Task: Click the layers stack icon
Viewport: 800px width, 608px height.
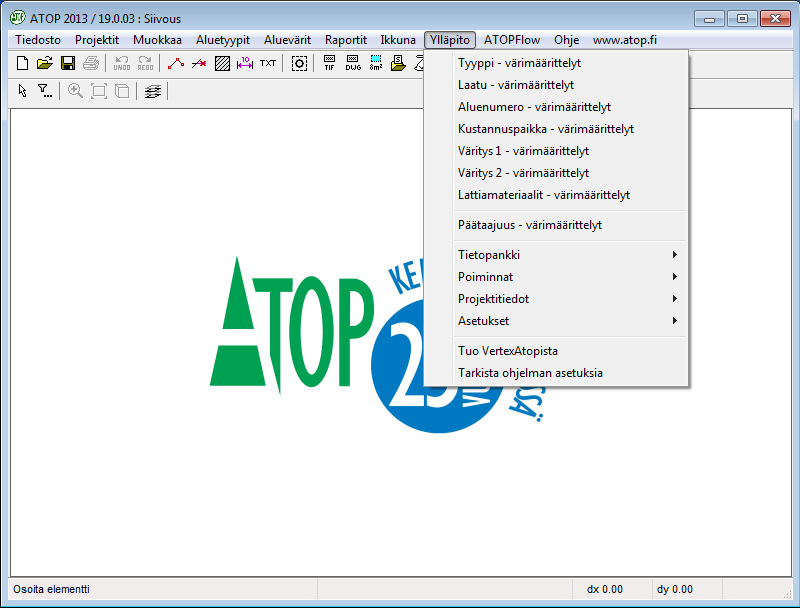Action: pos(153,91)
